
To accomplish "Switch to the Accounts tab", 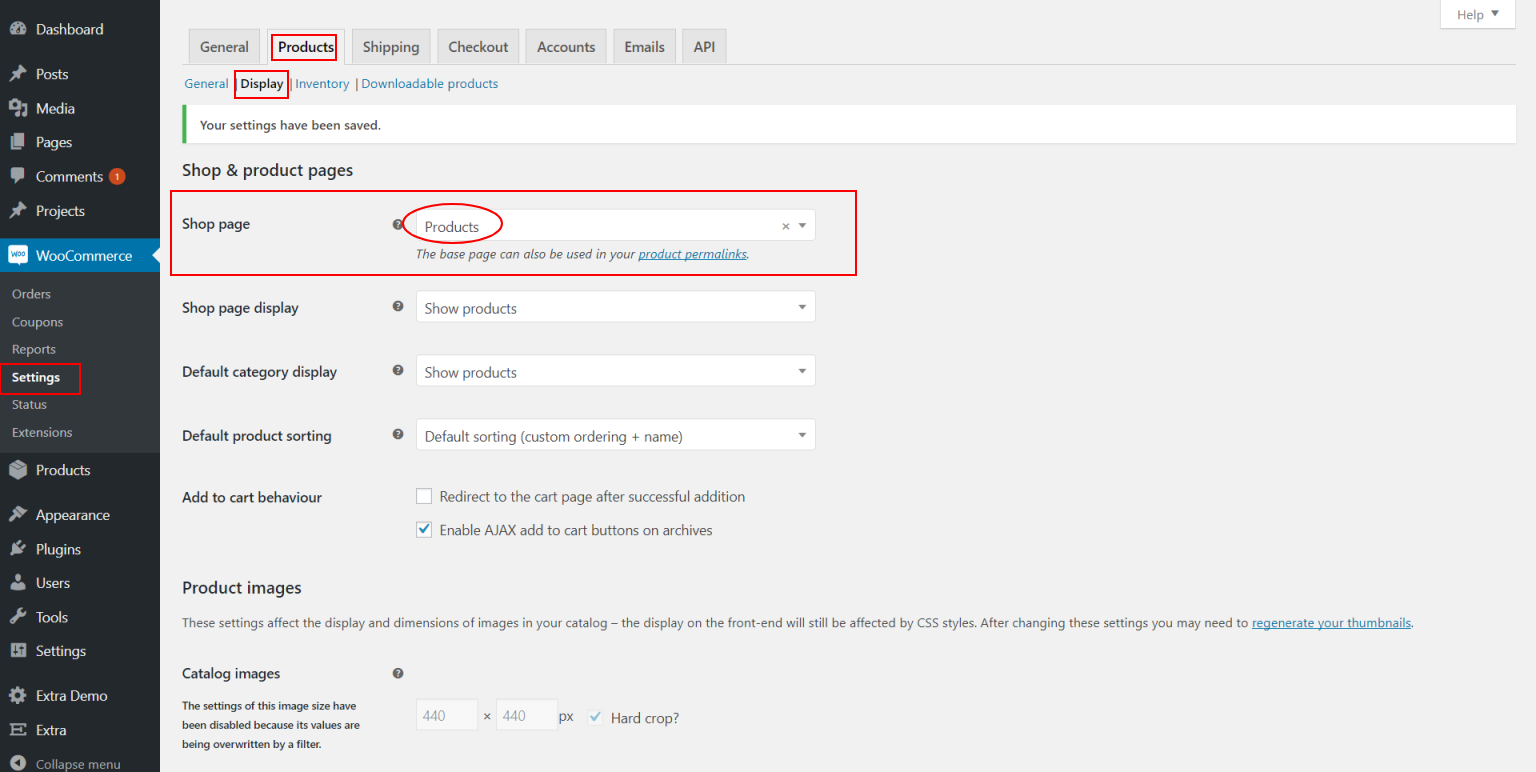I will 566,47.
